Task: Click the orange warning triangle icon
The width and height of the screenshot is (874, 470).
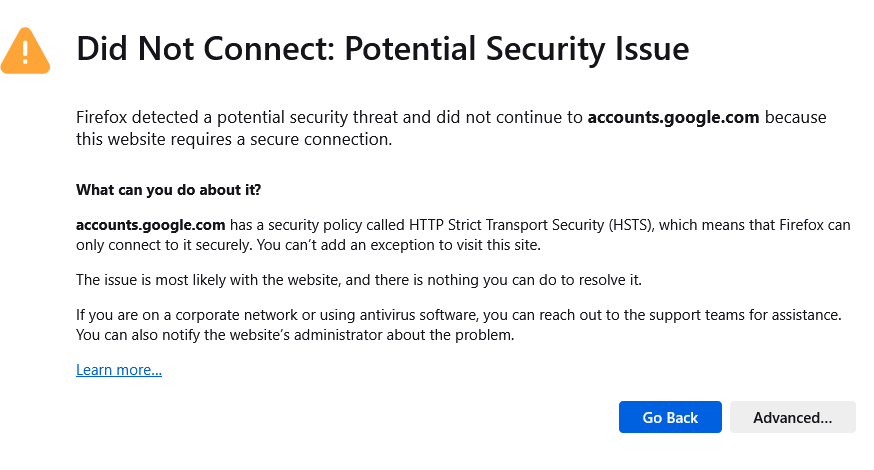Action: click(25, 51)
